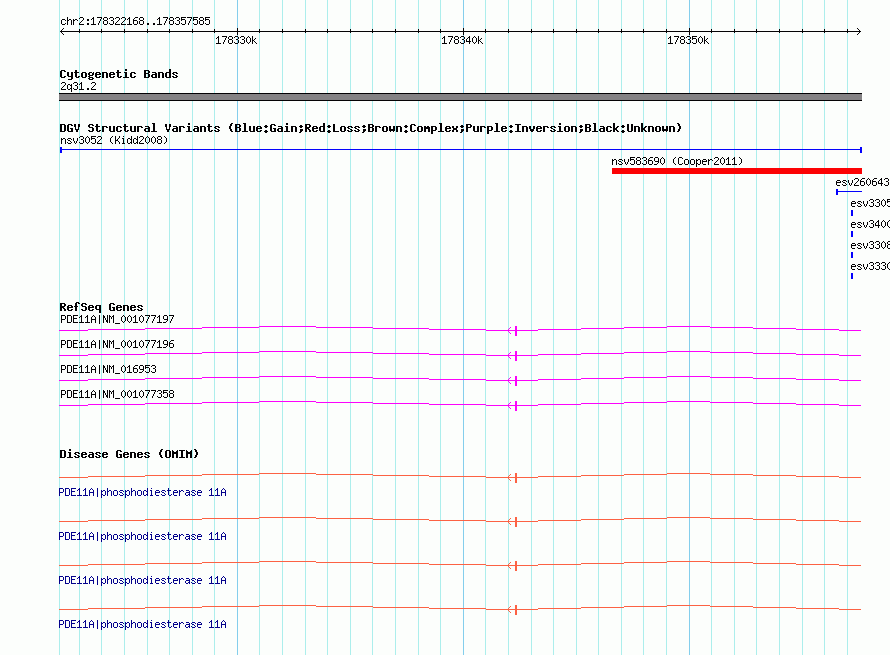This screenshot has height=655, width=890.
Task: Click the esv3400 variant label
Action: point(870,224)
